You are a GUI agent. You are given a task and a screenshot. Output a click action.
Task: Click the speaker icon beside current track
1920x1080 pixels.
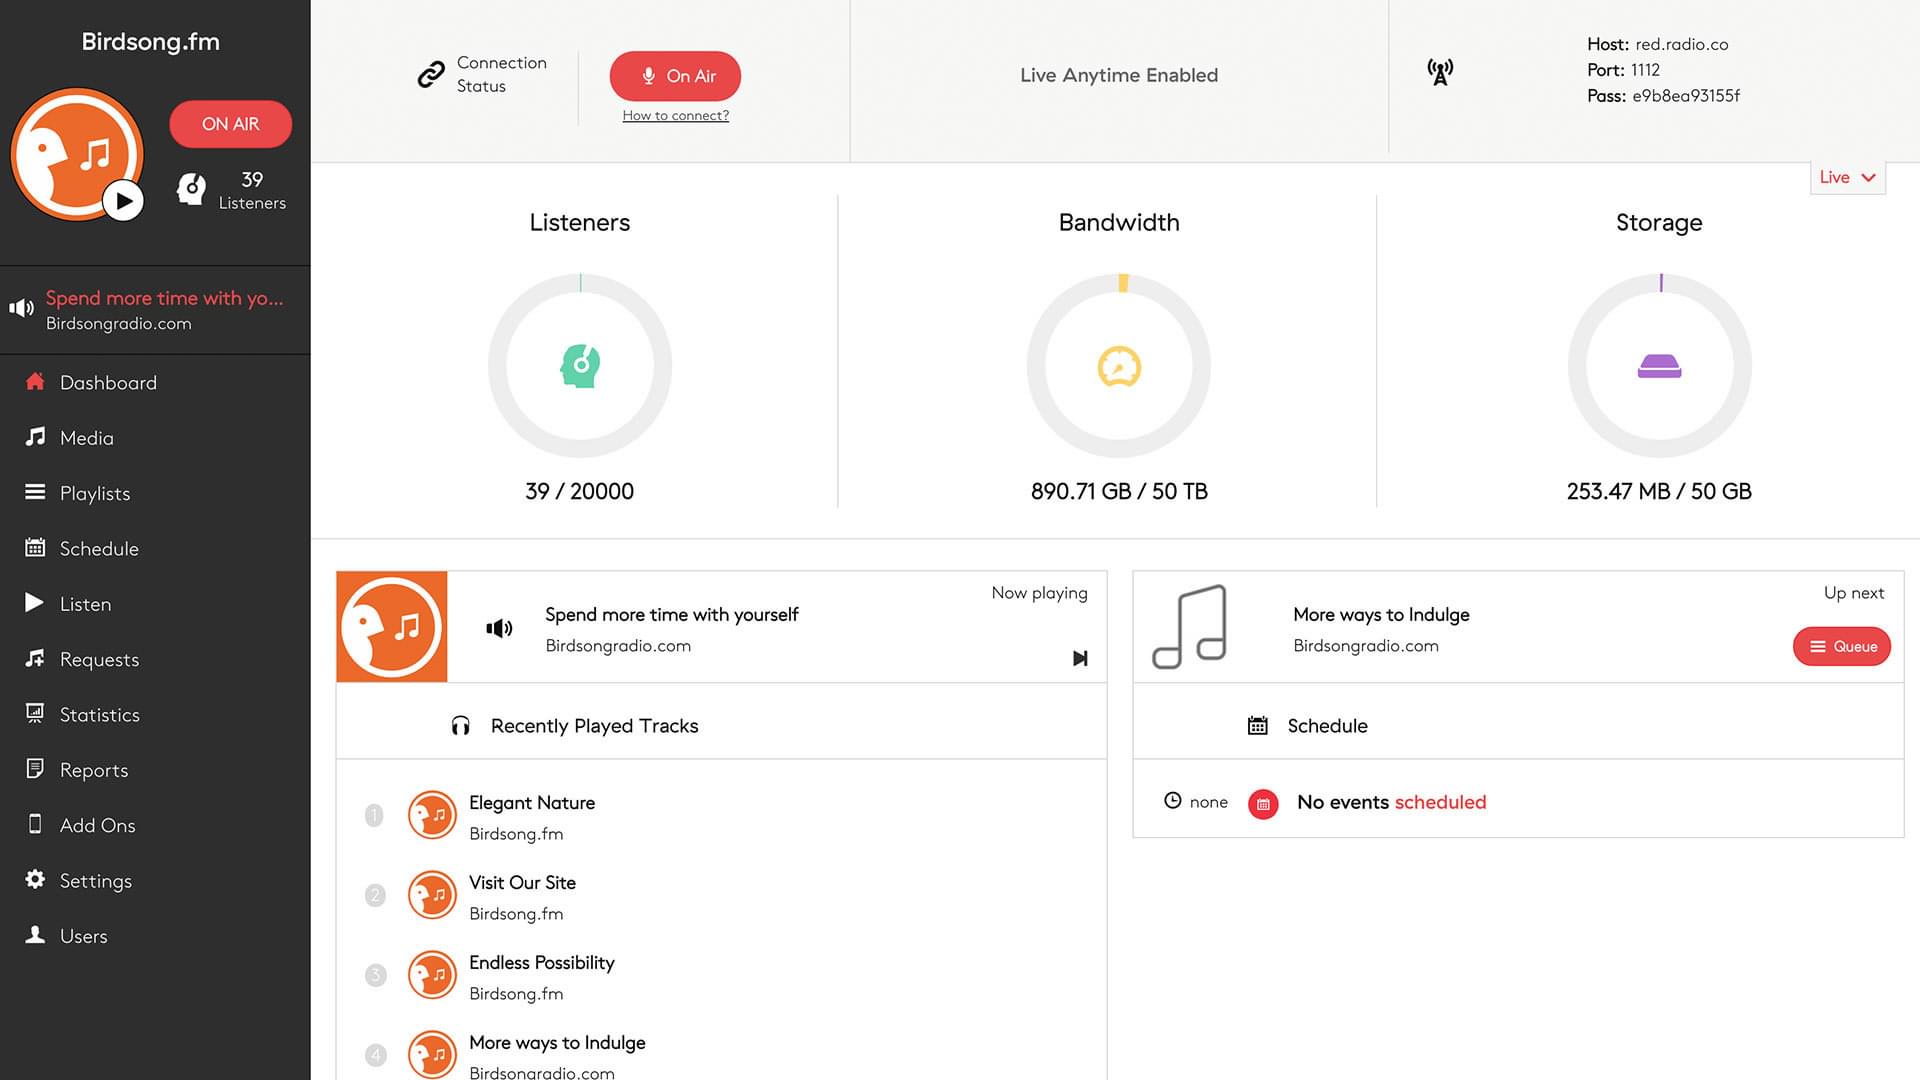tap(499, 628)
